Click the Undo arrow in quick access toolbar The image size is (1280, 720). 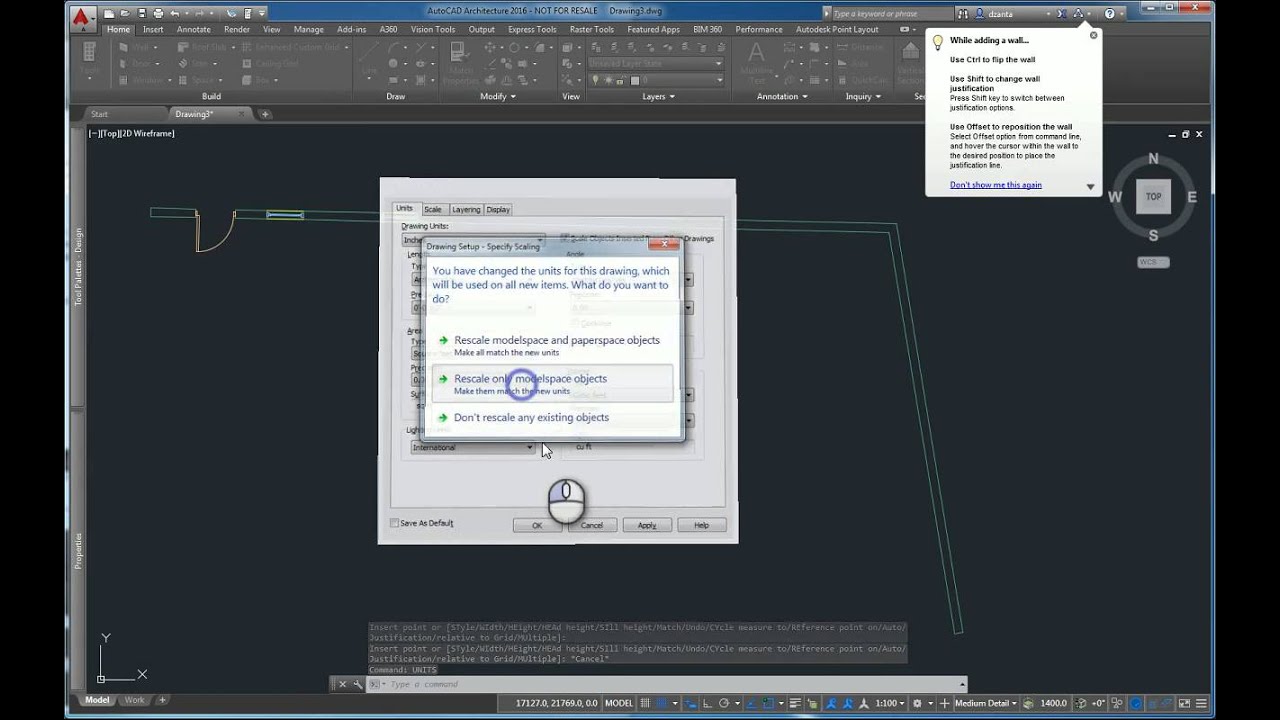[x=175, y=13]
